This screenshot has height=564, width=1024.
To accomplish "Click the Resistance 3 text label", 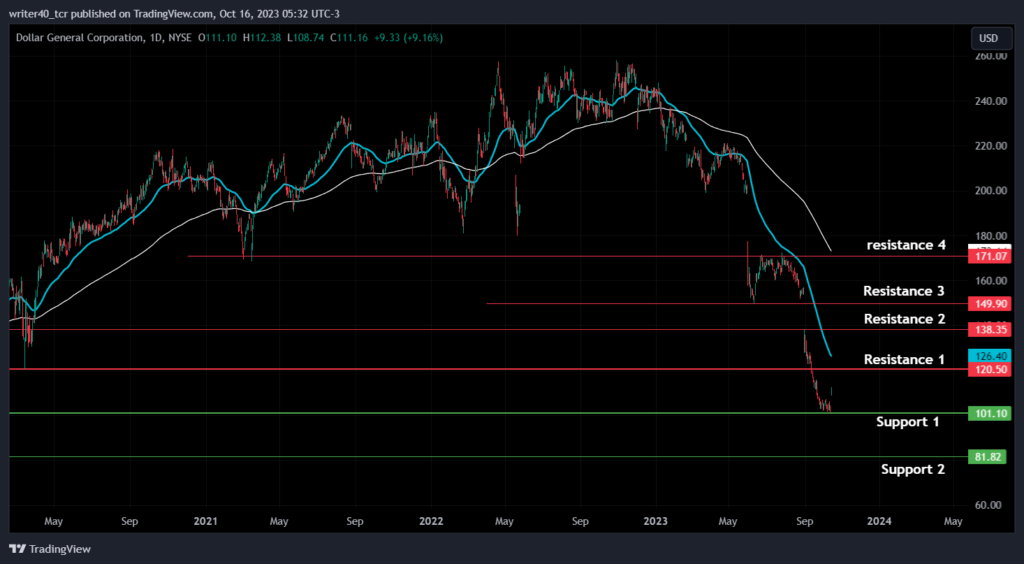I will pyautogui.click(x=904, y=291).
